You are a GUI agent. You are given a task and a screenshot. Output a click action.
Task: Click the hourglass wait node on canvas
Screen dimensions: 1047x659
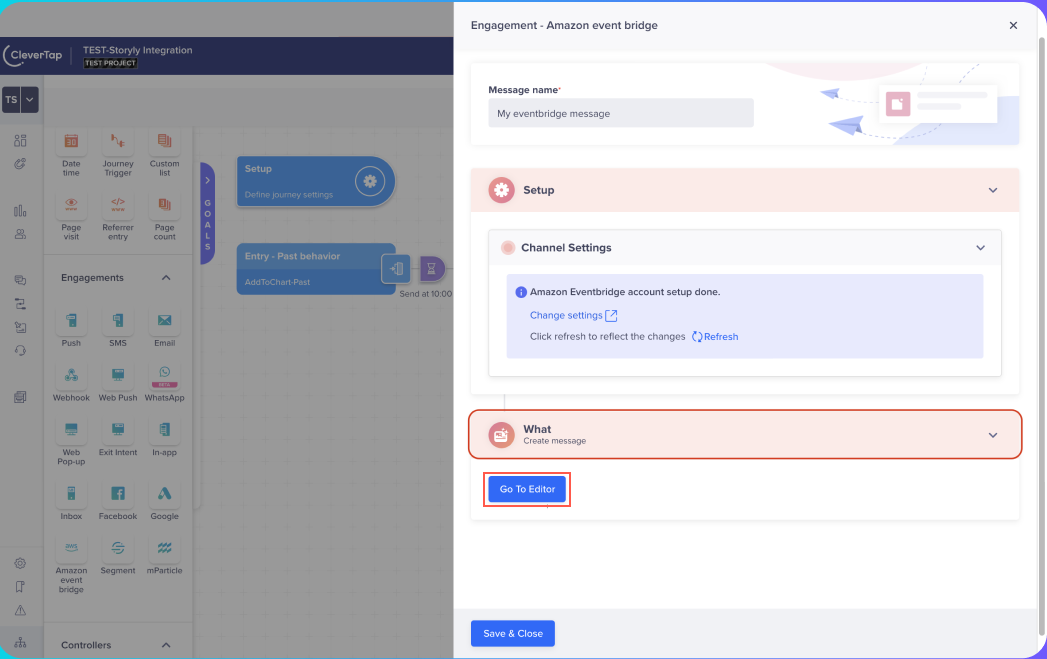coord(432,268)
